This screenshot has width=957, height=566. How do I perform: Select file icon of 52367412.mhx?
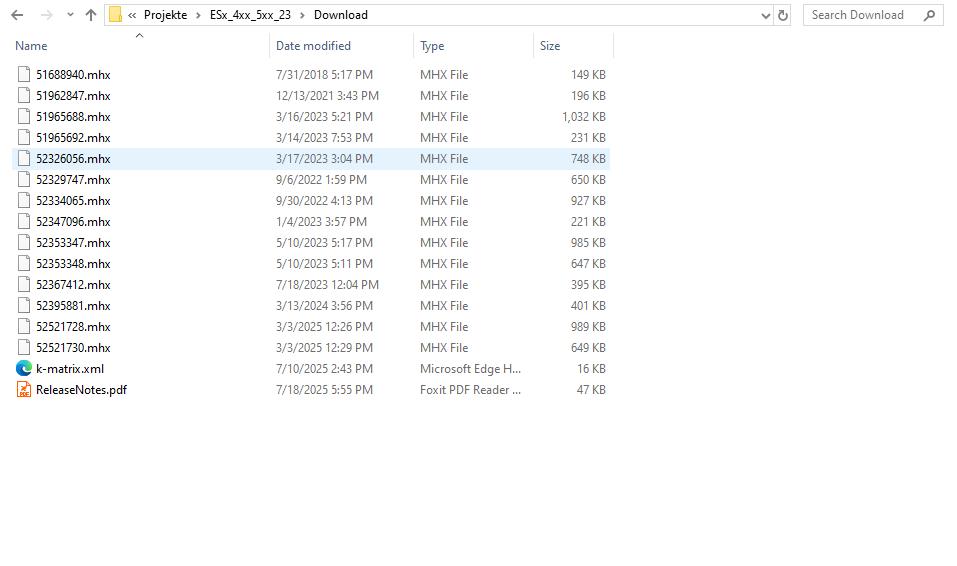[24, 285]
